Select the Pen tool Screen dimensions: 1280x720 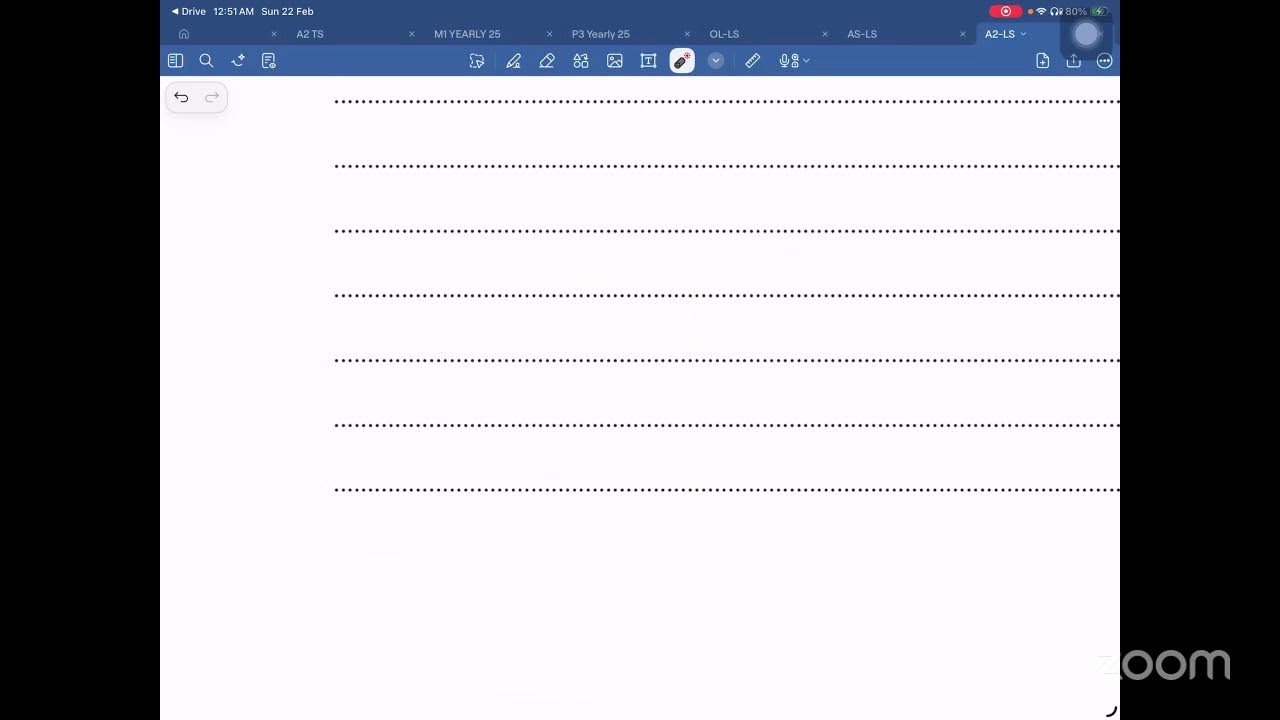point(513,61)
